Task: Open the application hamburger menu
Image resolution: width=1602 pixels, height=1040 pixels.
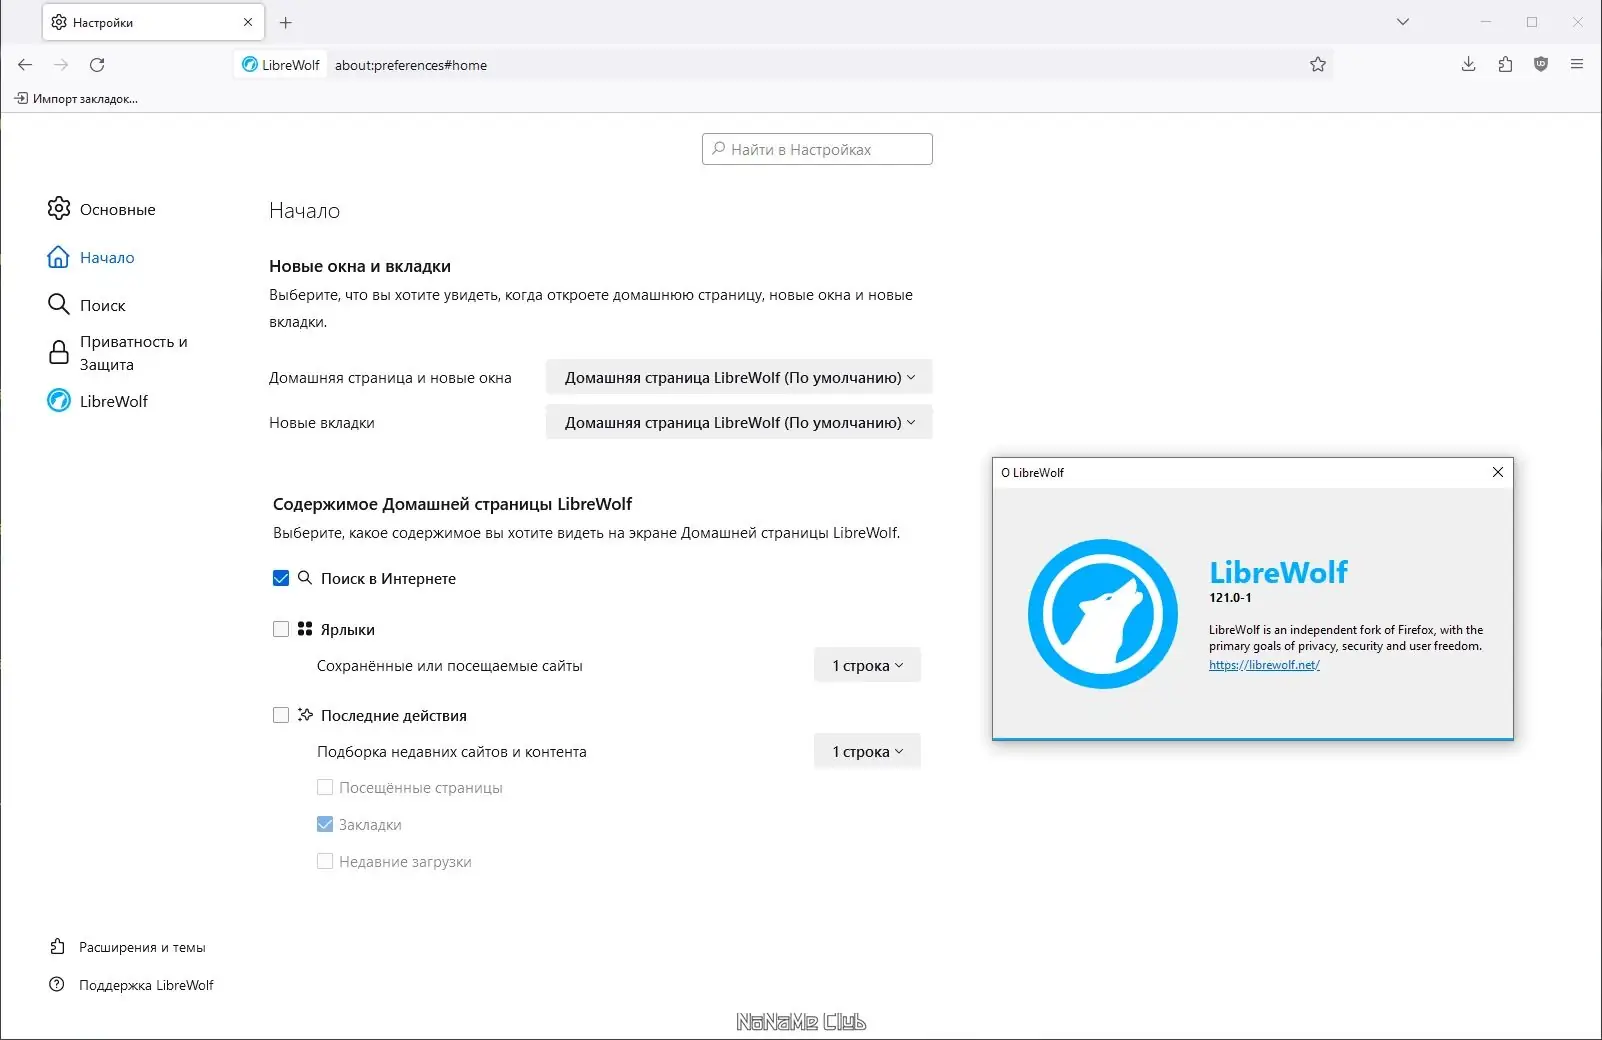Action: [x=1577, y=65]
